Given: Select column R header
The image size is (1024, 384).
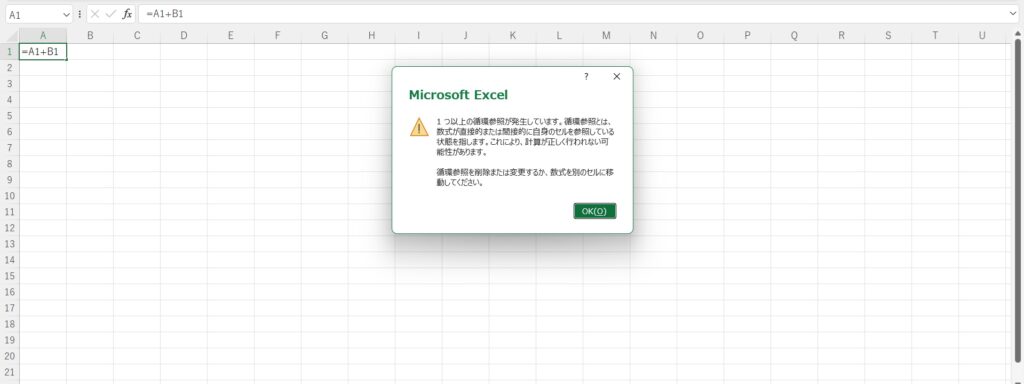Looking at the screenshot, I should (x=841, y=36).
